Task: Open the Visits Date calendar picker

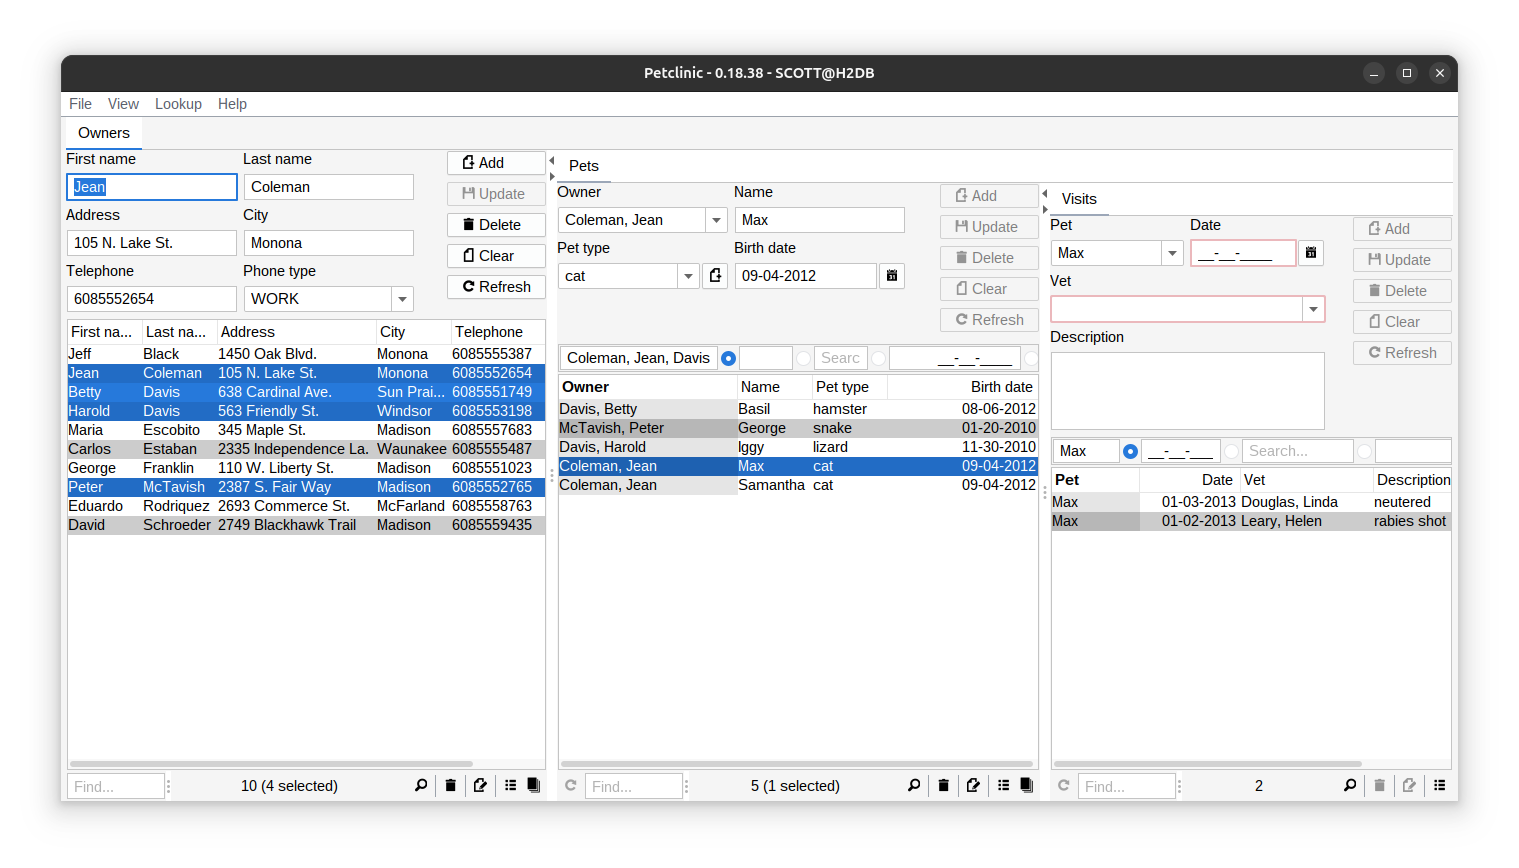Action: point(1311,253)
